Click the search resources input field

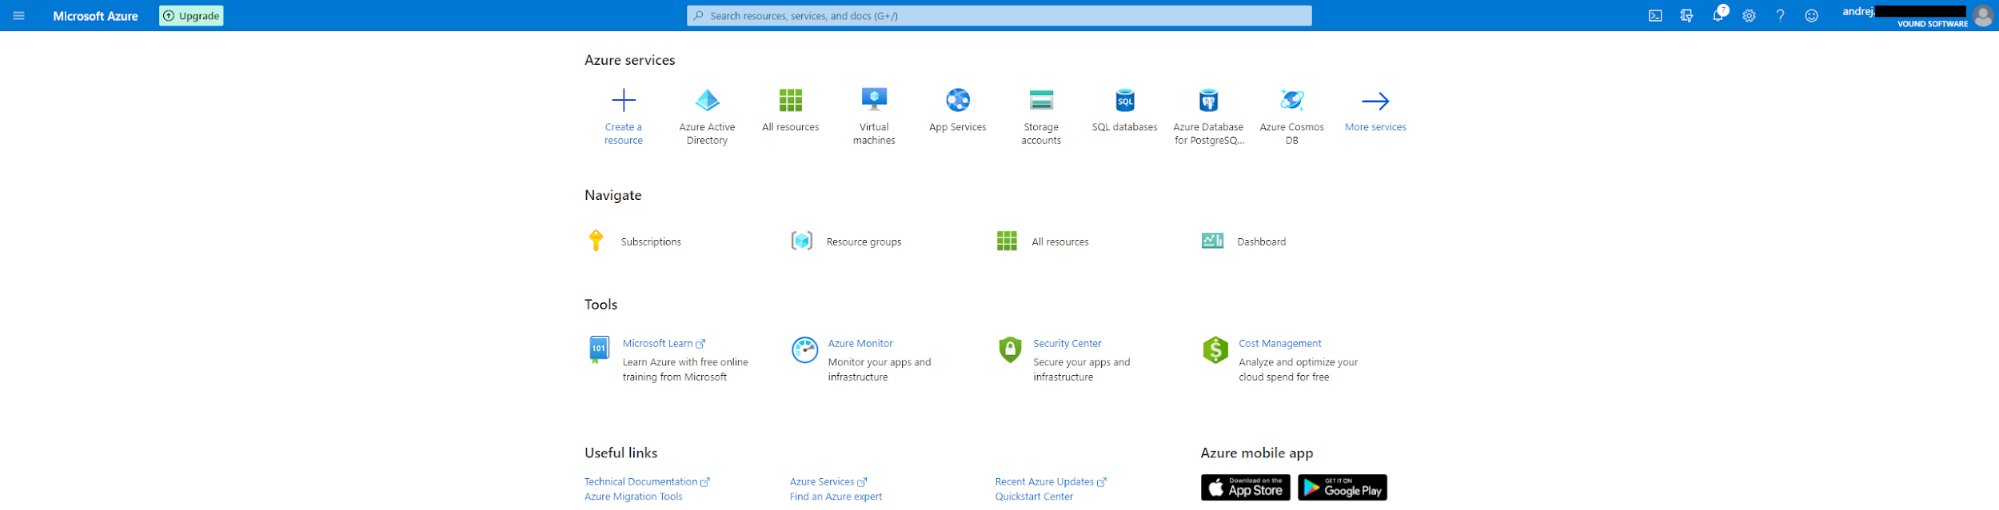(x=1000, y=16)
